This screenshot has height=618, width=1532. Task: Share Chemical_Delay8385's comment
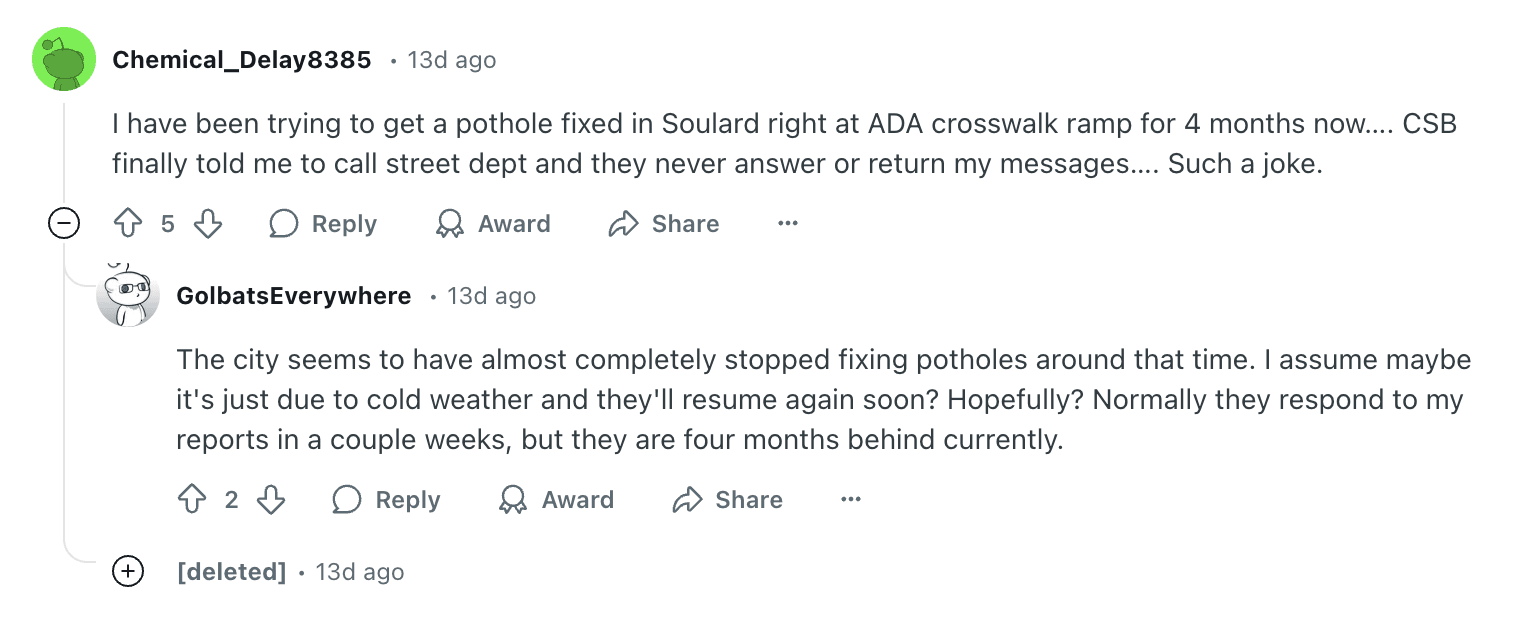pyautogui.click(x=662, y=224)
